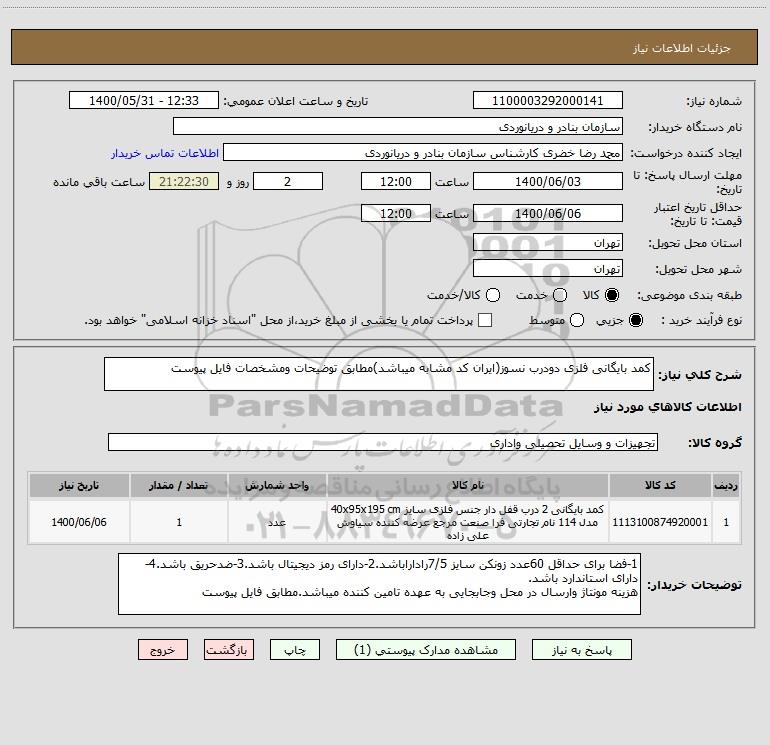Click the price validity date 1400/06/06 field

[x=548, y=213]
